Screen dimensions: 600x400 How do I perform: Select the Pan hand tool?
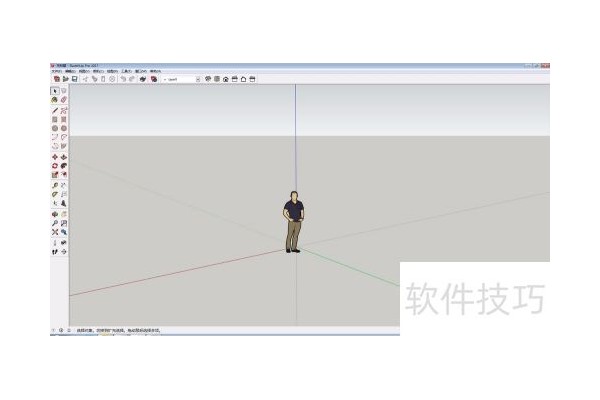[64, 214]
